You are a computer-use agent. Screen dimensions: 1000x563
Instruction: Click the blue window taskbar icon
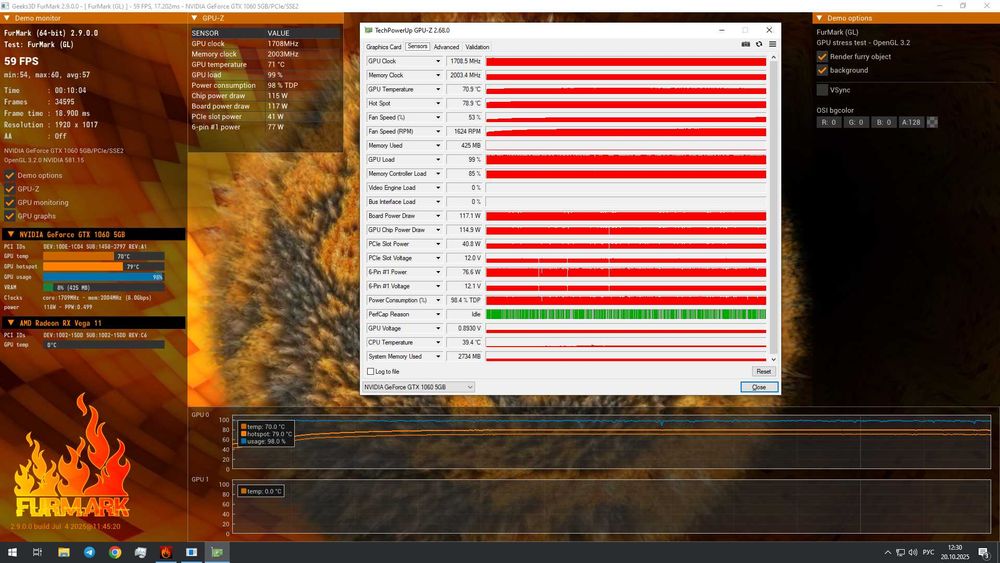(191, 552)
